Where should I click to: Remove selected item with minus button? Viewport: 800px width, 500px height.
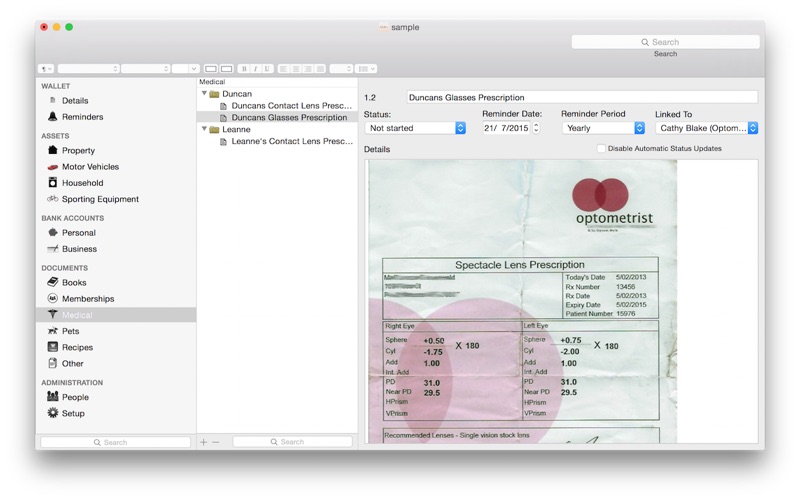click(x=216, y=442)
